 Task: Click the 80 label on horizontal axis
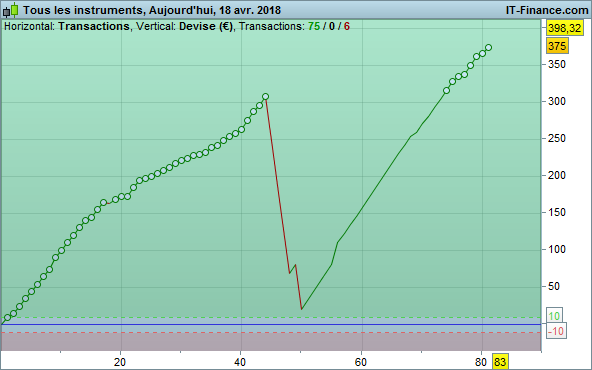pyautogui.click(x=481, y=362)
